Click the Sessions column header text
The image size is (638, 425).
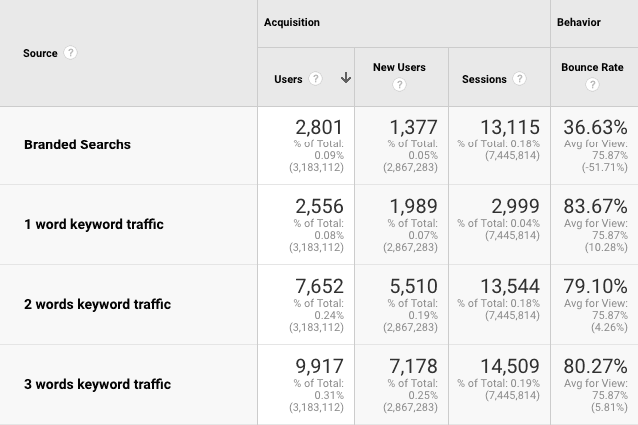[484, 79]
